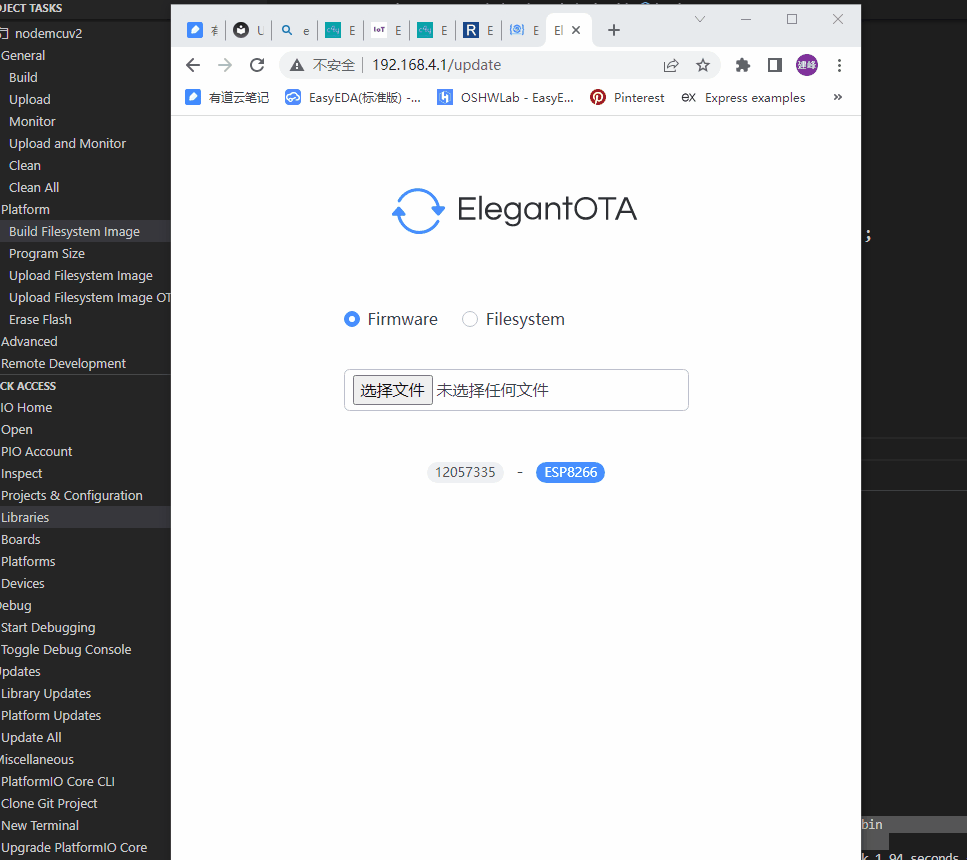Close the active ElegantOTA tab
This screenshot has height=860, width=967.
[576, 30]
